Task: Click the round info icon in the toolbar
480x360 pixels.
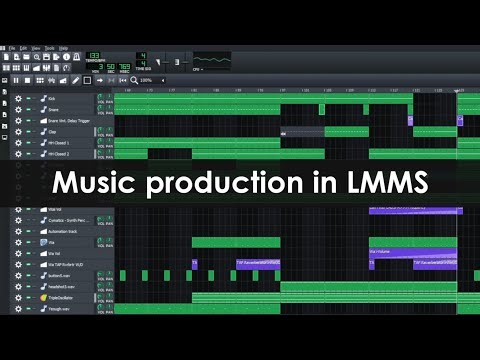Action: coord(66,57)
